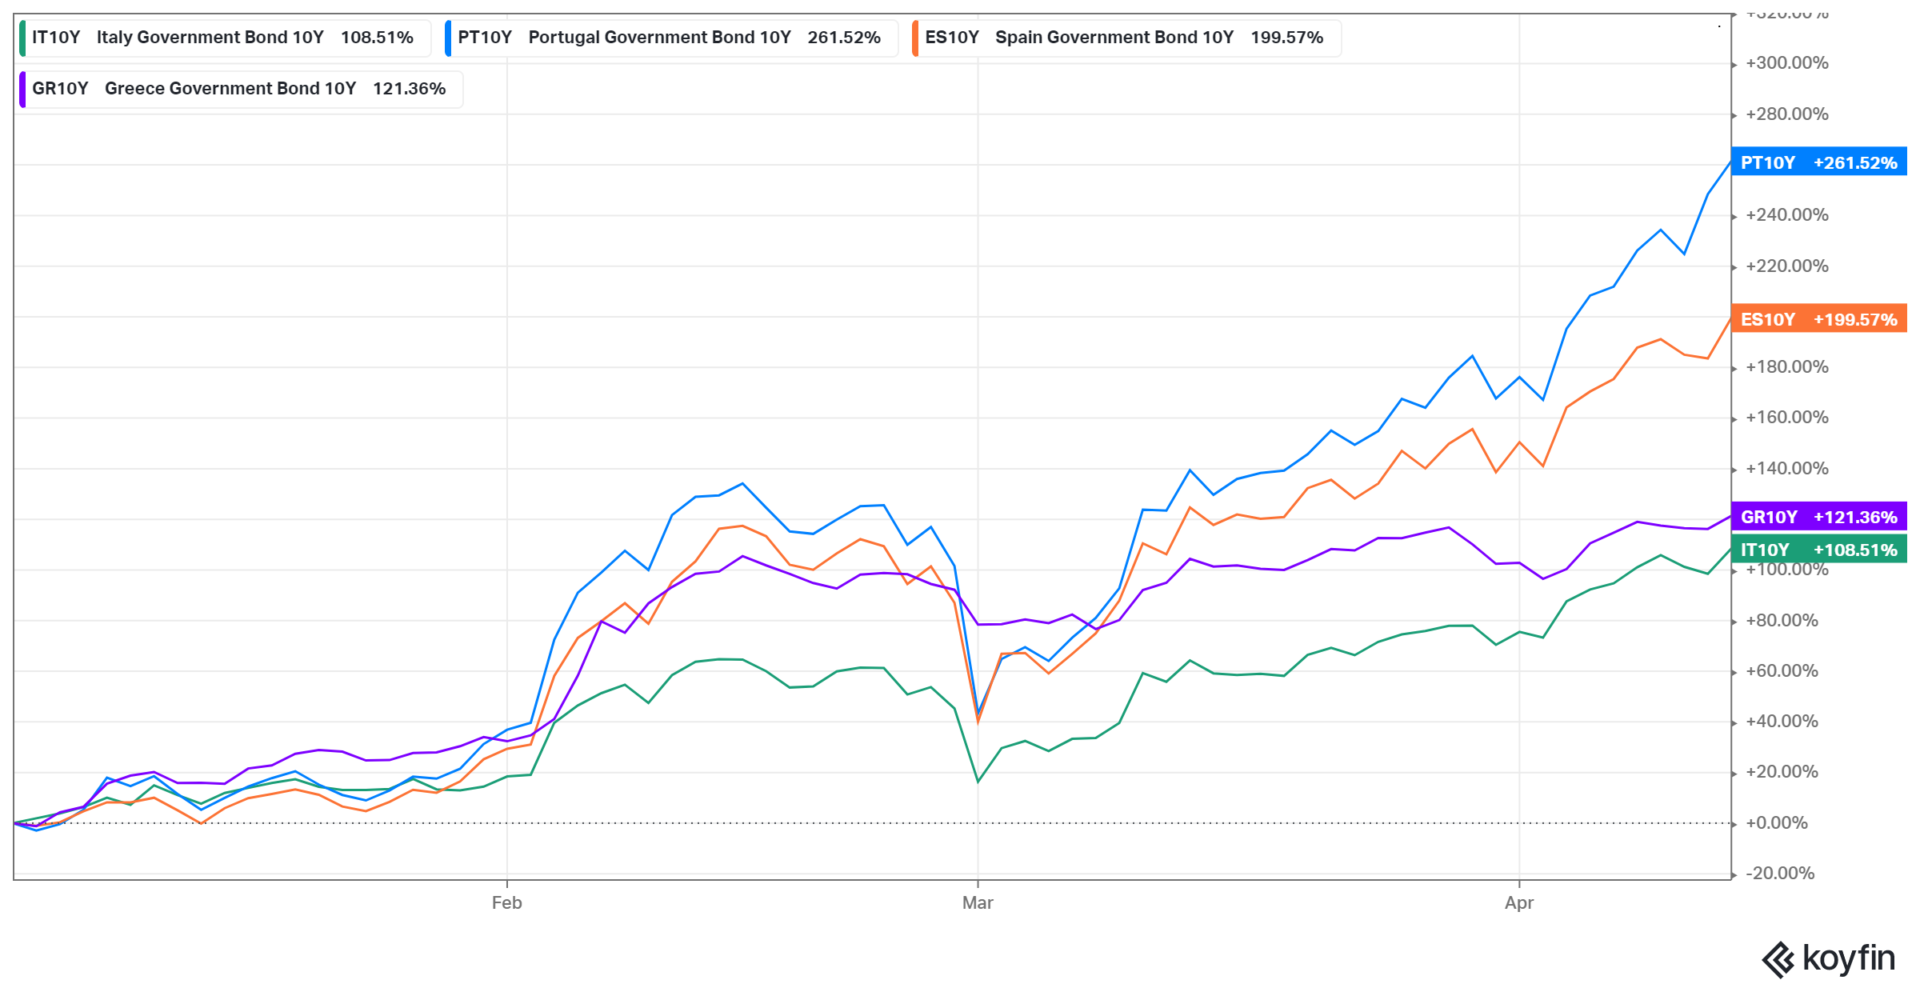
Task: Click the koyfin logo icon
Action: coord(1777,960)
